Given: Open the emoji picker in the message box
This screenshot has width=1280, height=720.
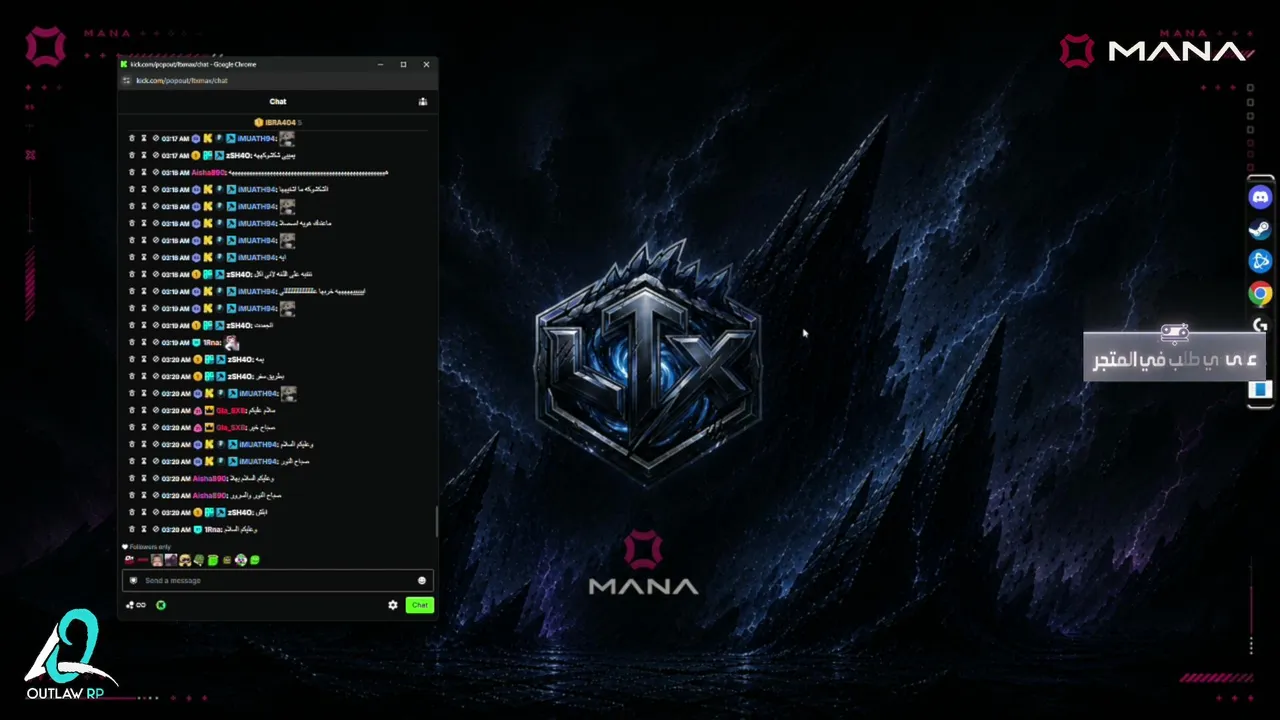Looking at the screenshot, I should [x=422, y=580].
